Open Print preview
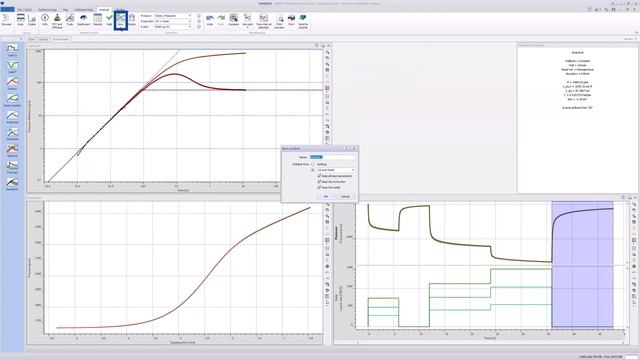 tap(279, 20)
